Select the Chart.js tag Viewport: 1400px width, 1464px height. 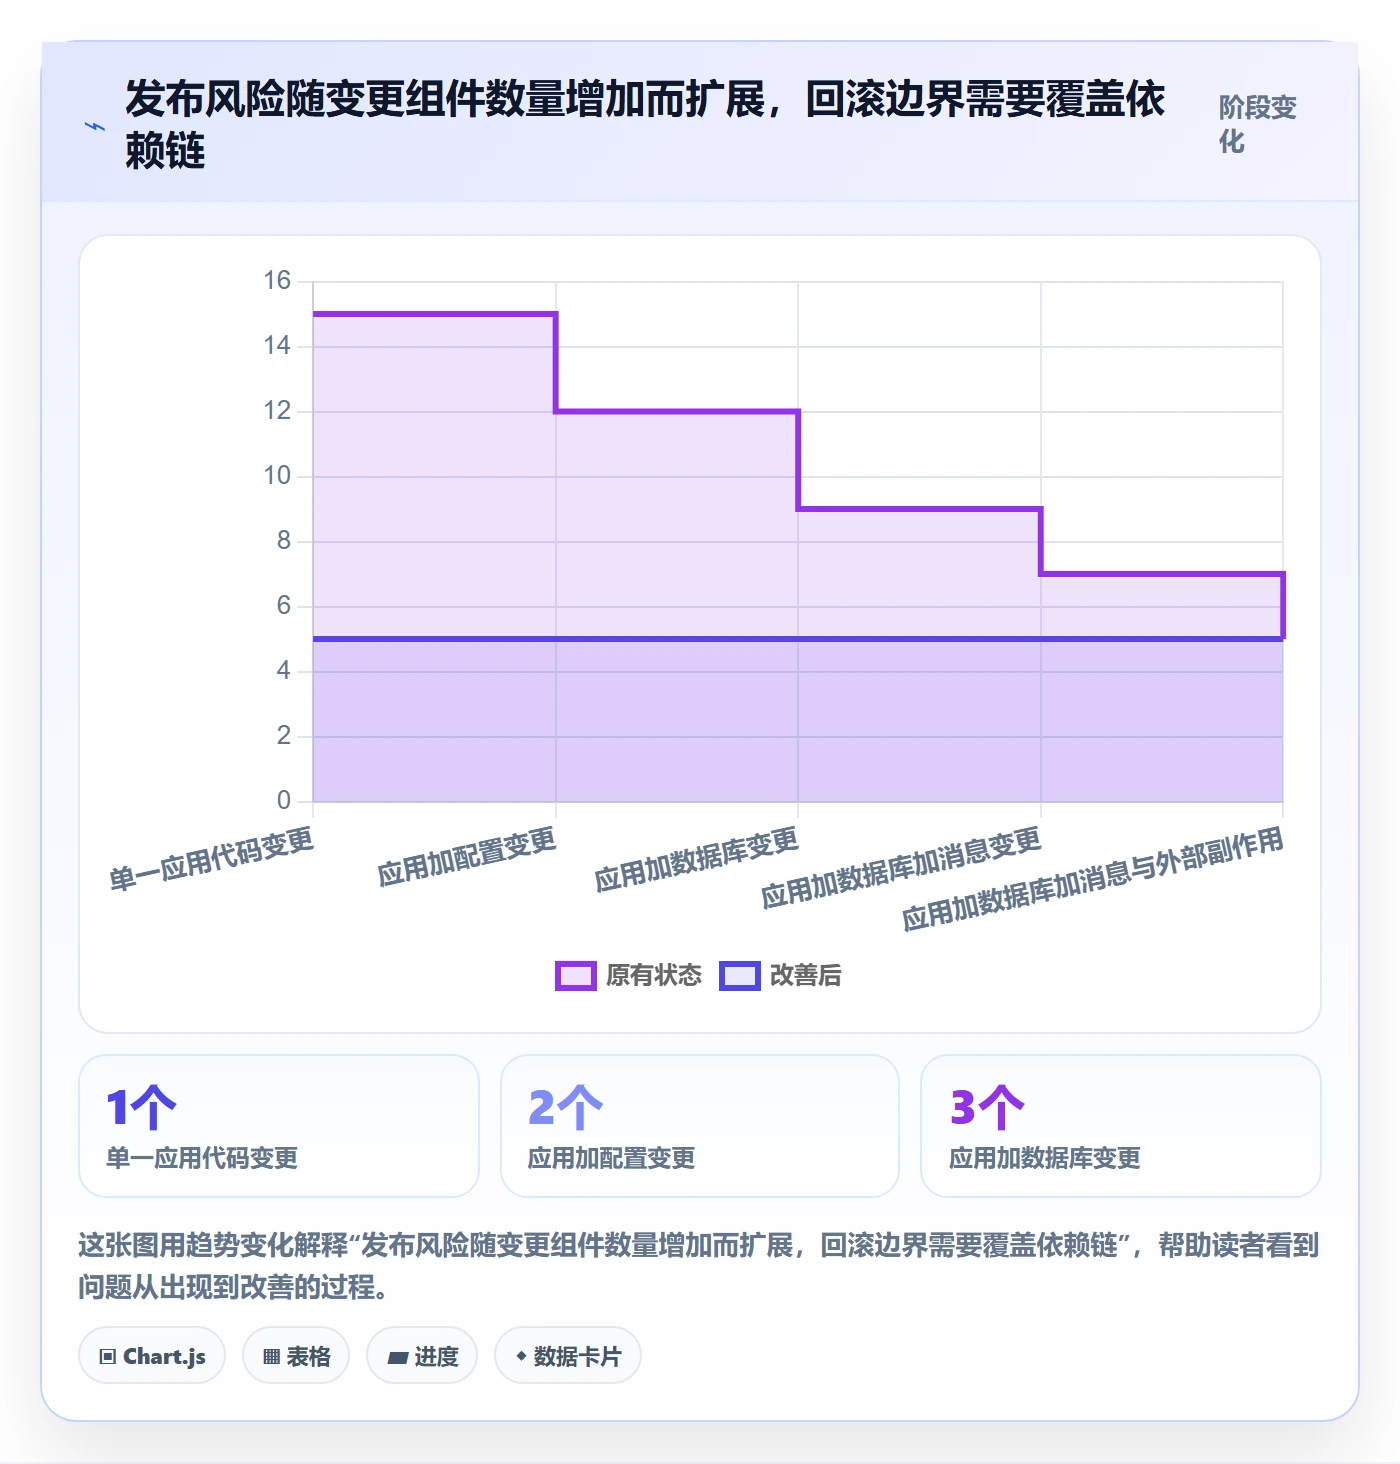tap(152, 1356)
